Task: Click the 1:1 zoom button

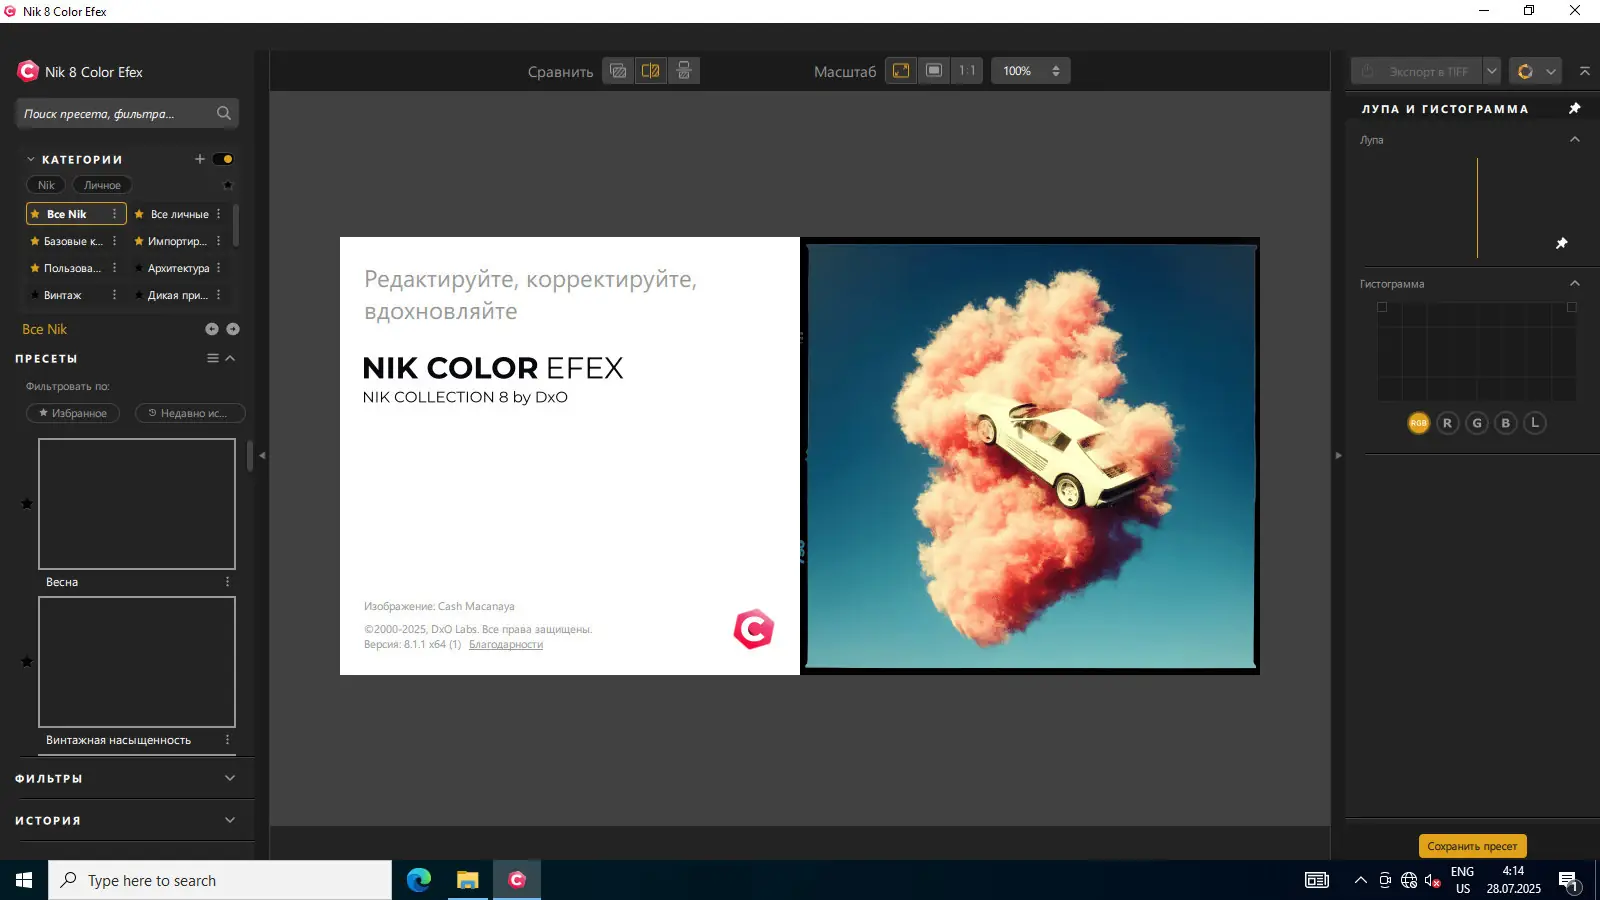Action: pyautogui.click(x=967, y=71)
